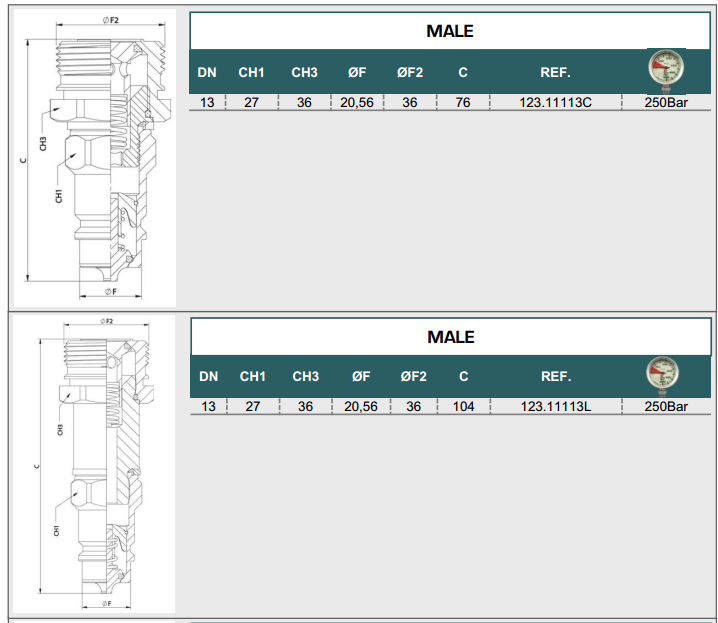Viewport: 718px width, 623px height.
Task: Click the pressure gauge icon above 123.11113L's 250Bar
Action: (666, 374)
